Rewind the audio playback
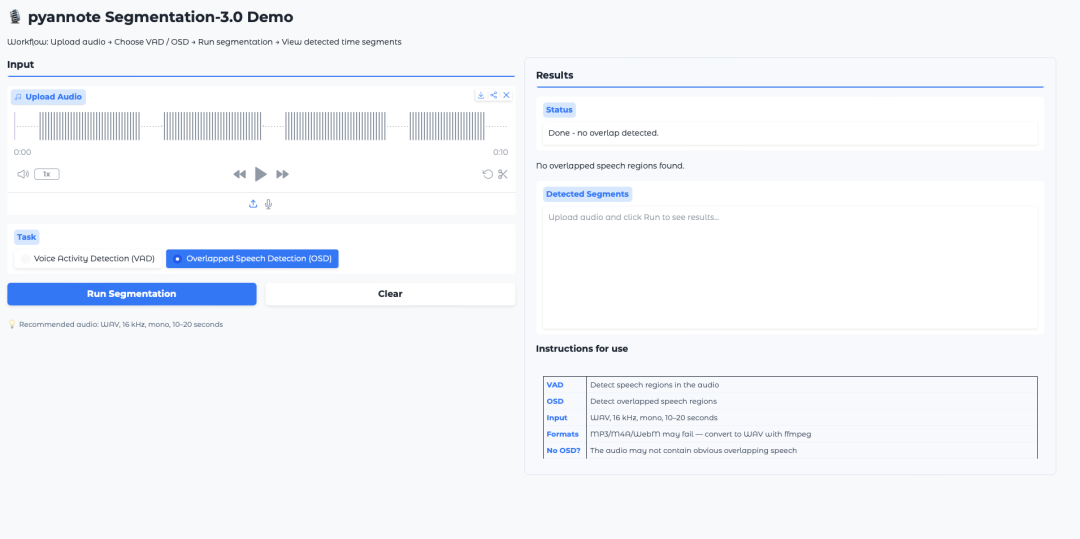The width and height of the screenshot is (1080, 539). 240,174
